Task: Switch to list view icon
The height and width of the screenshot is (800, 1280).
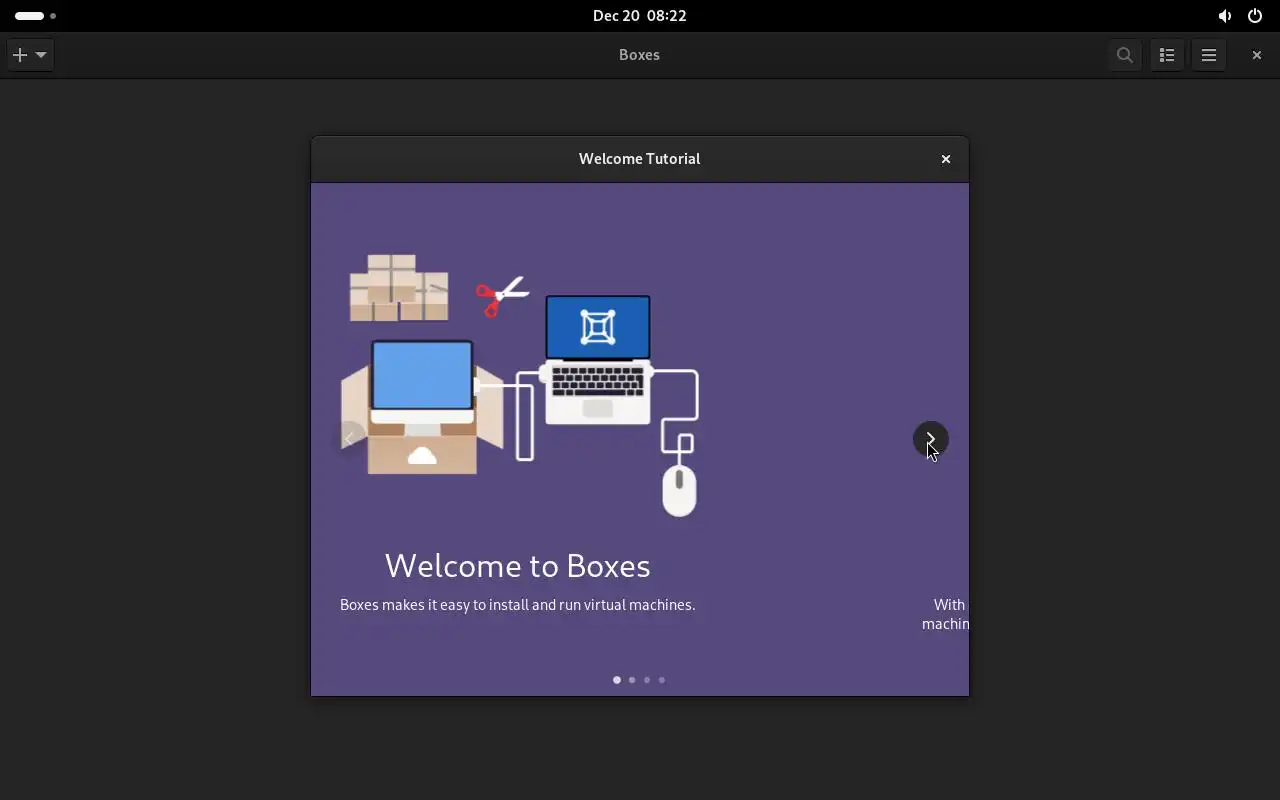Action: point(1167,55)
